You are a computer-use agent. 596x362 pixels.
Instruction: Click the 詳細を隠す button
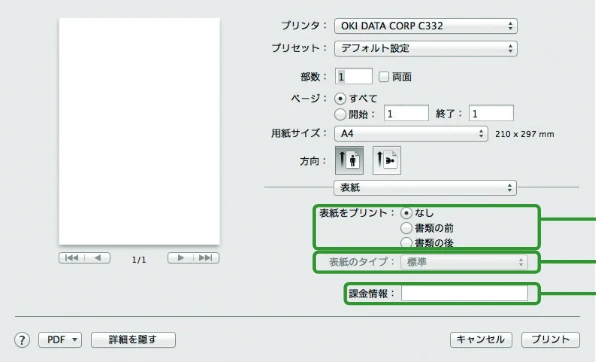(x=133, y=340)
